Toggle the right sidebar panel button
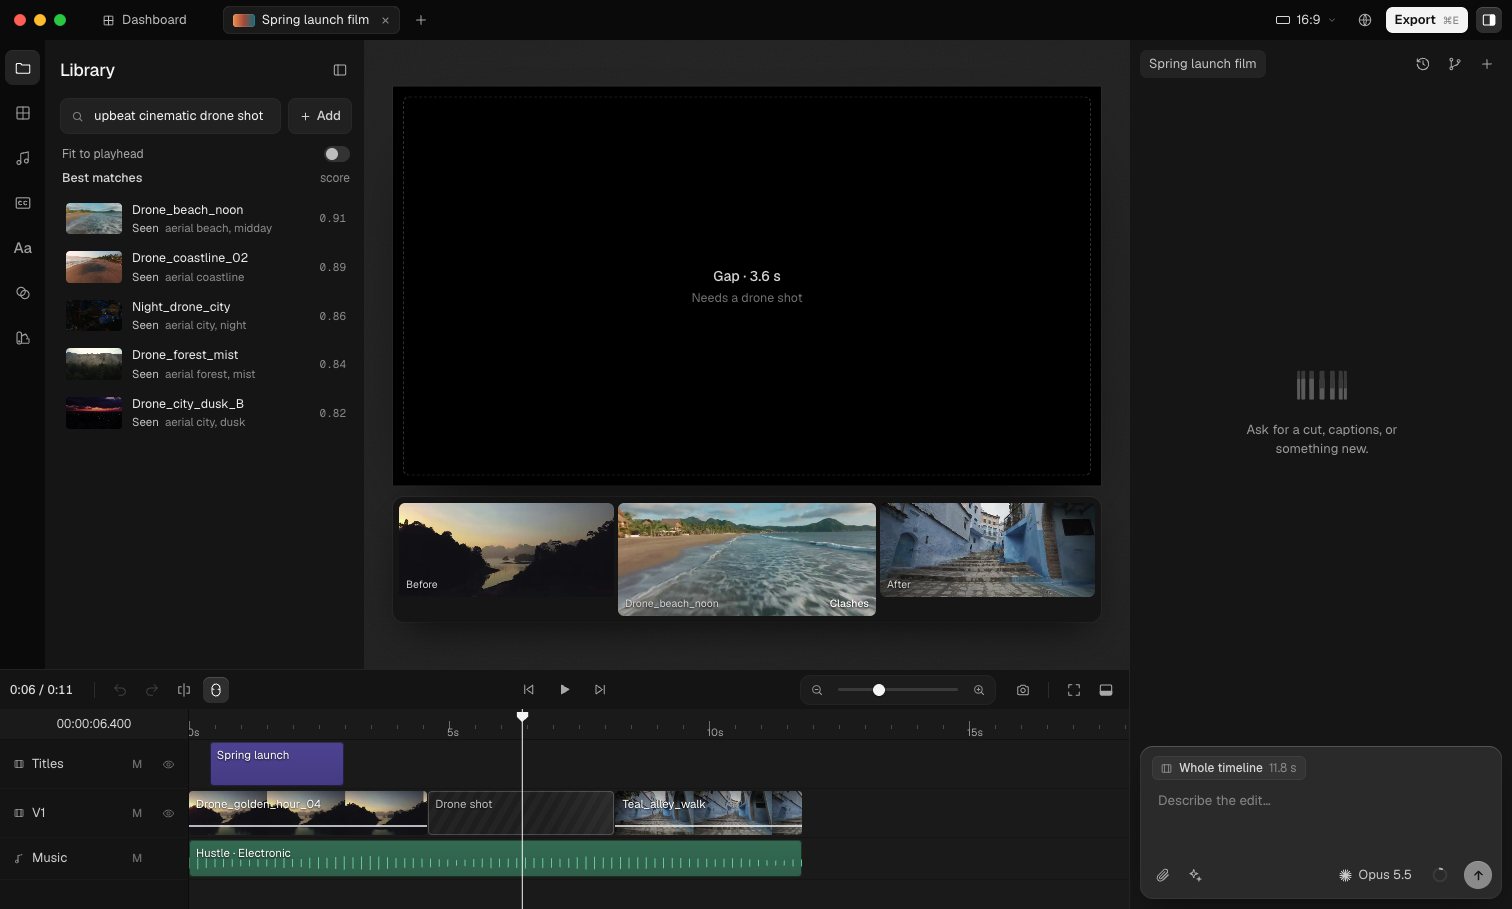This screenshot has width=1512, height=909. click(1489, 20)
